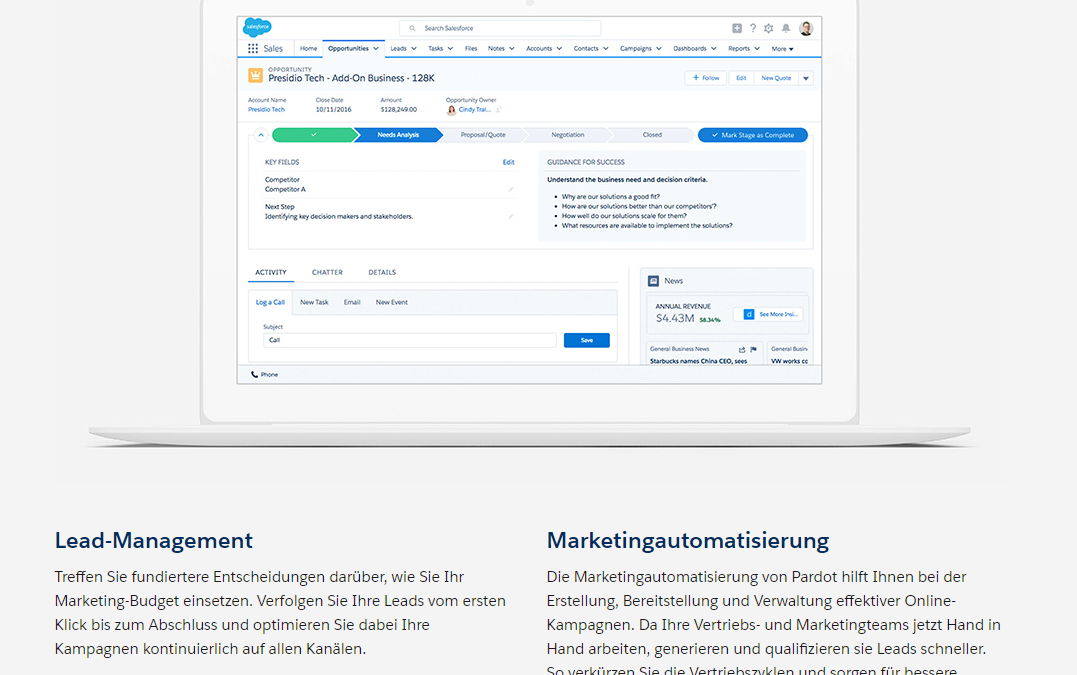The image size is (1077, 675).
Task: Click the New Quote button
Action: (776, 78)
